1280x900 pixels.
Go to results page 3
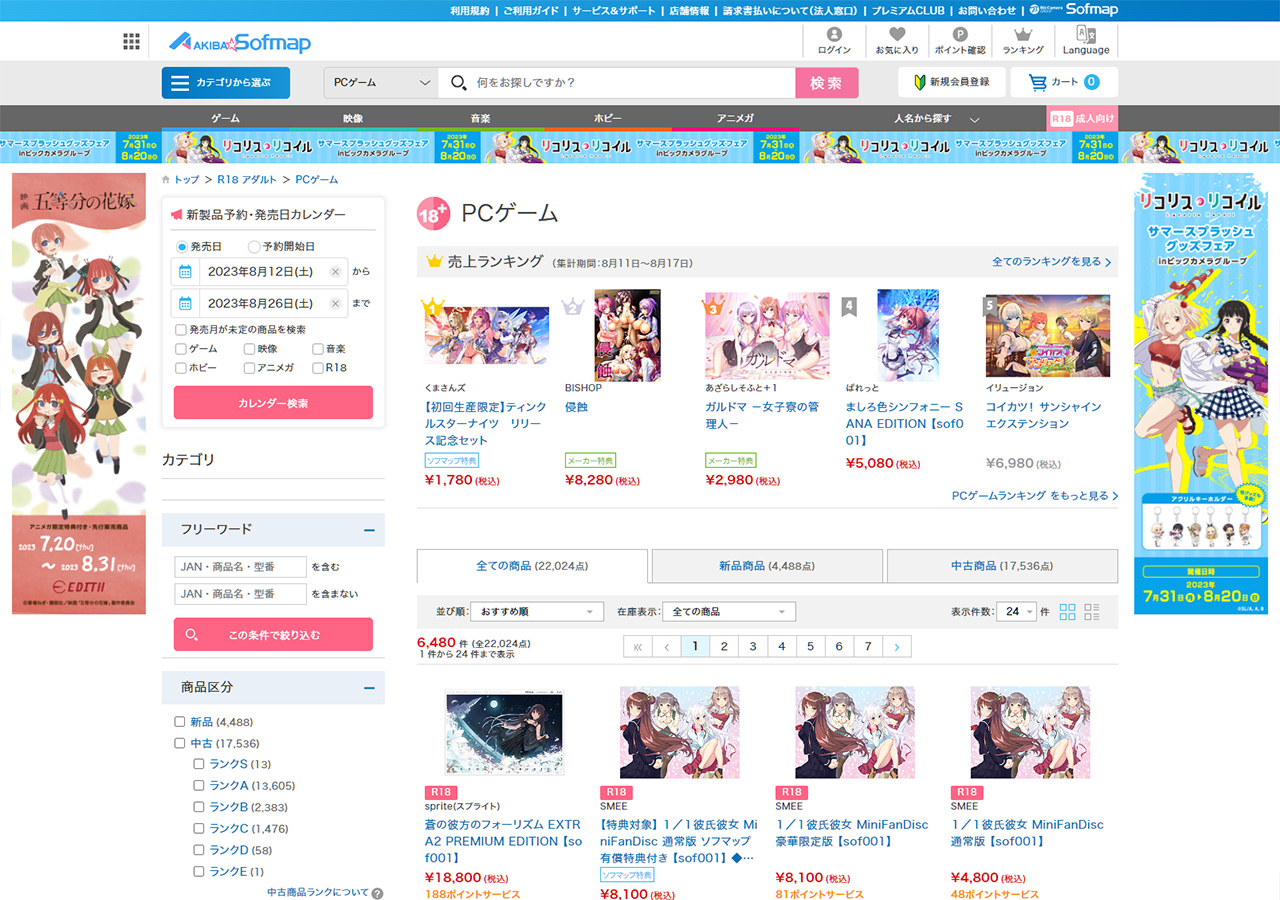pyautogui.click(x=752, y=647)
